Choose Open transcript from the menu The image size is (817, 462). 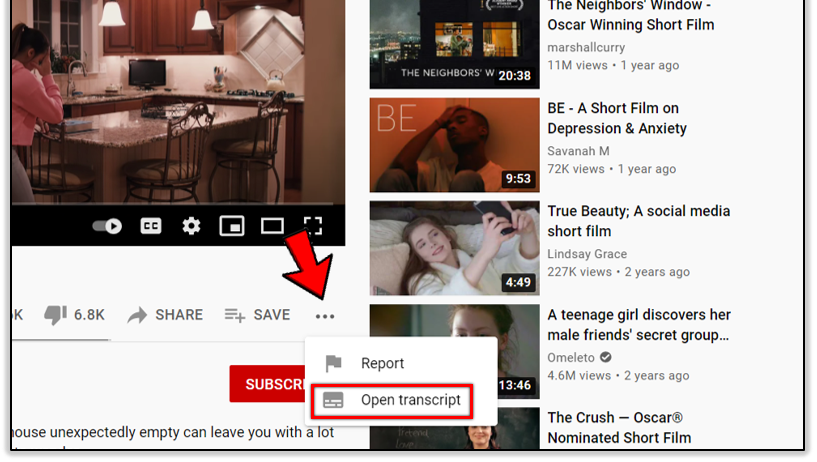point(392,401)
